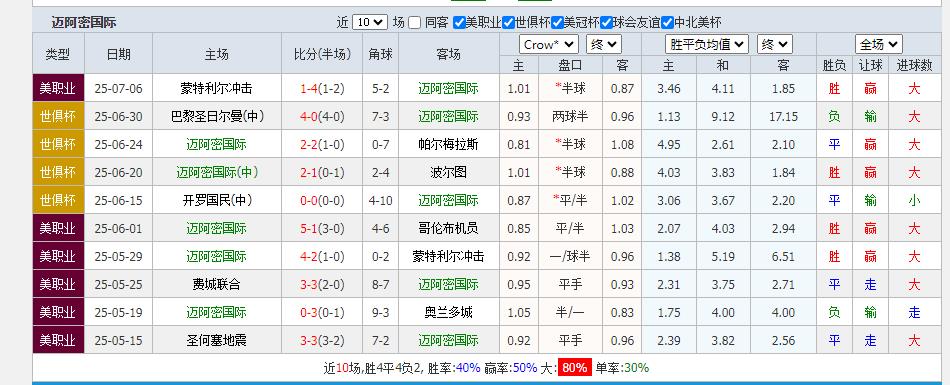The height and width of the screenshot is (385, 950).
Task: Open the 2-2(1-0) score on 25-06-24
Action: click(x=322, y=144)
